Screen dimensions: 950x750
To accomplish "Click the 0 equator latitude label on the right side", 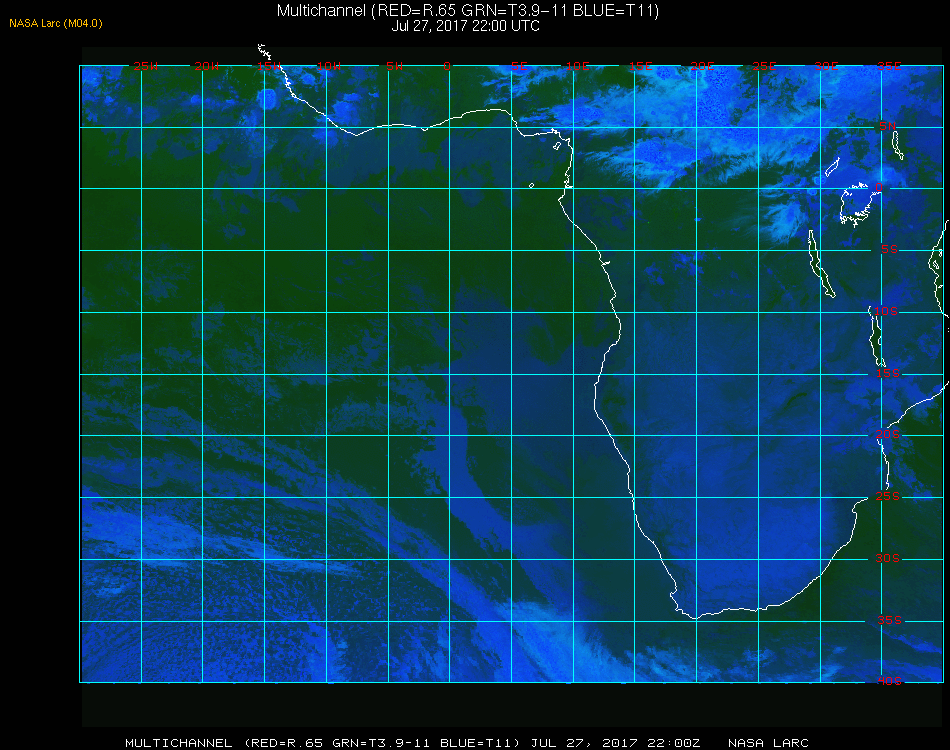I will 879,187.
